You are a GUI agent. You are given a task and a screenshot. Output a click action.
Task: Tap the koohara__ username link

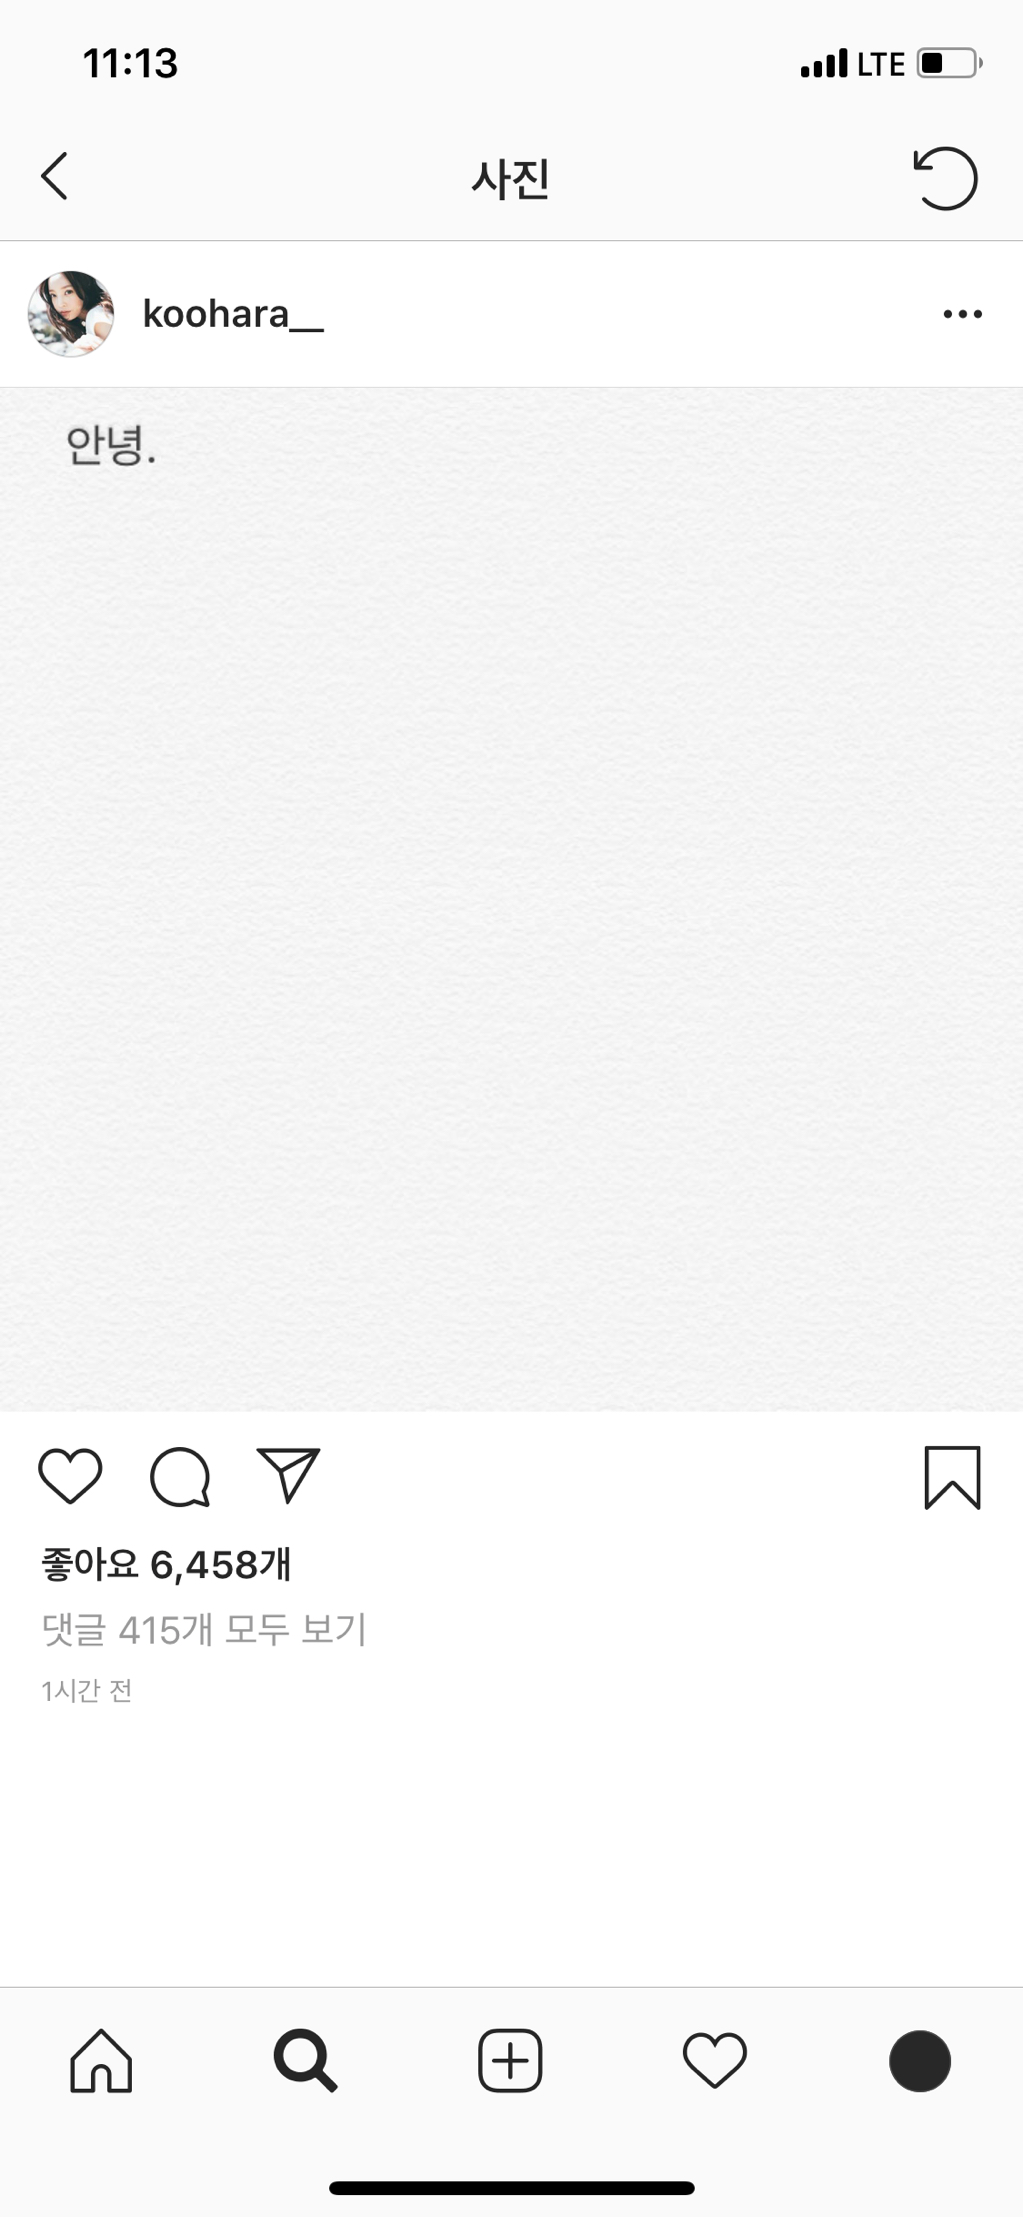[x=233, y=314]
